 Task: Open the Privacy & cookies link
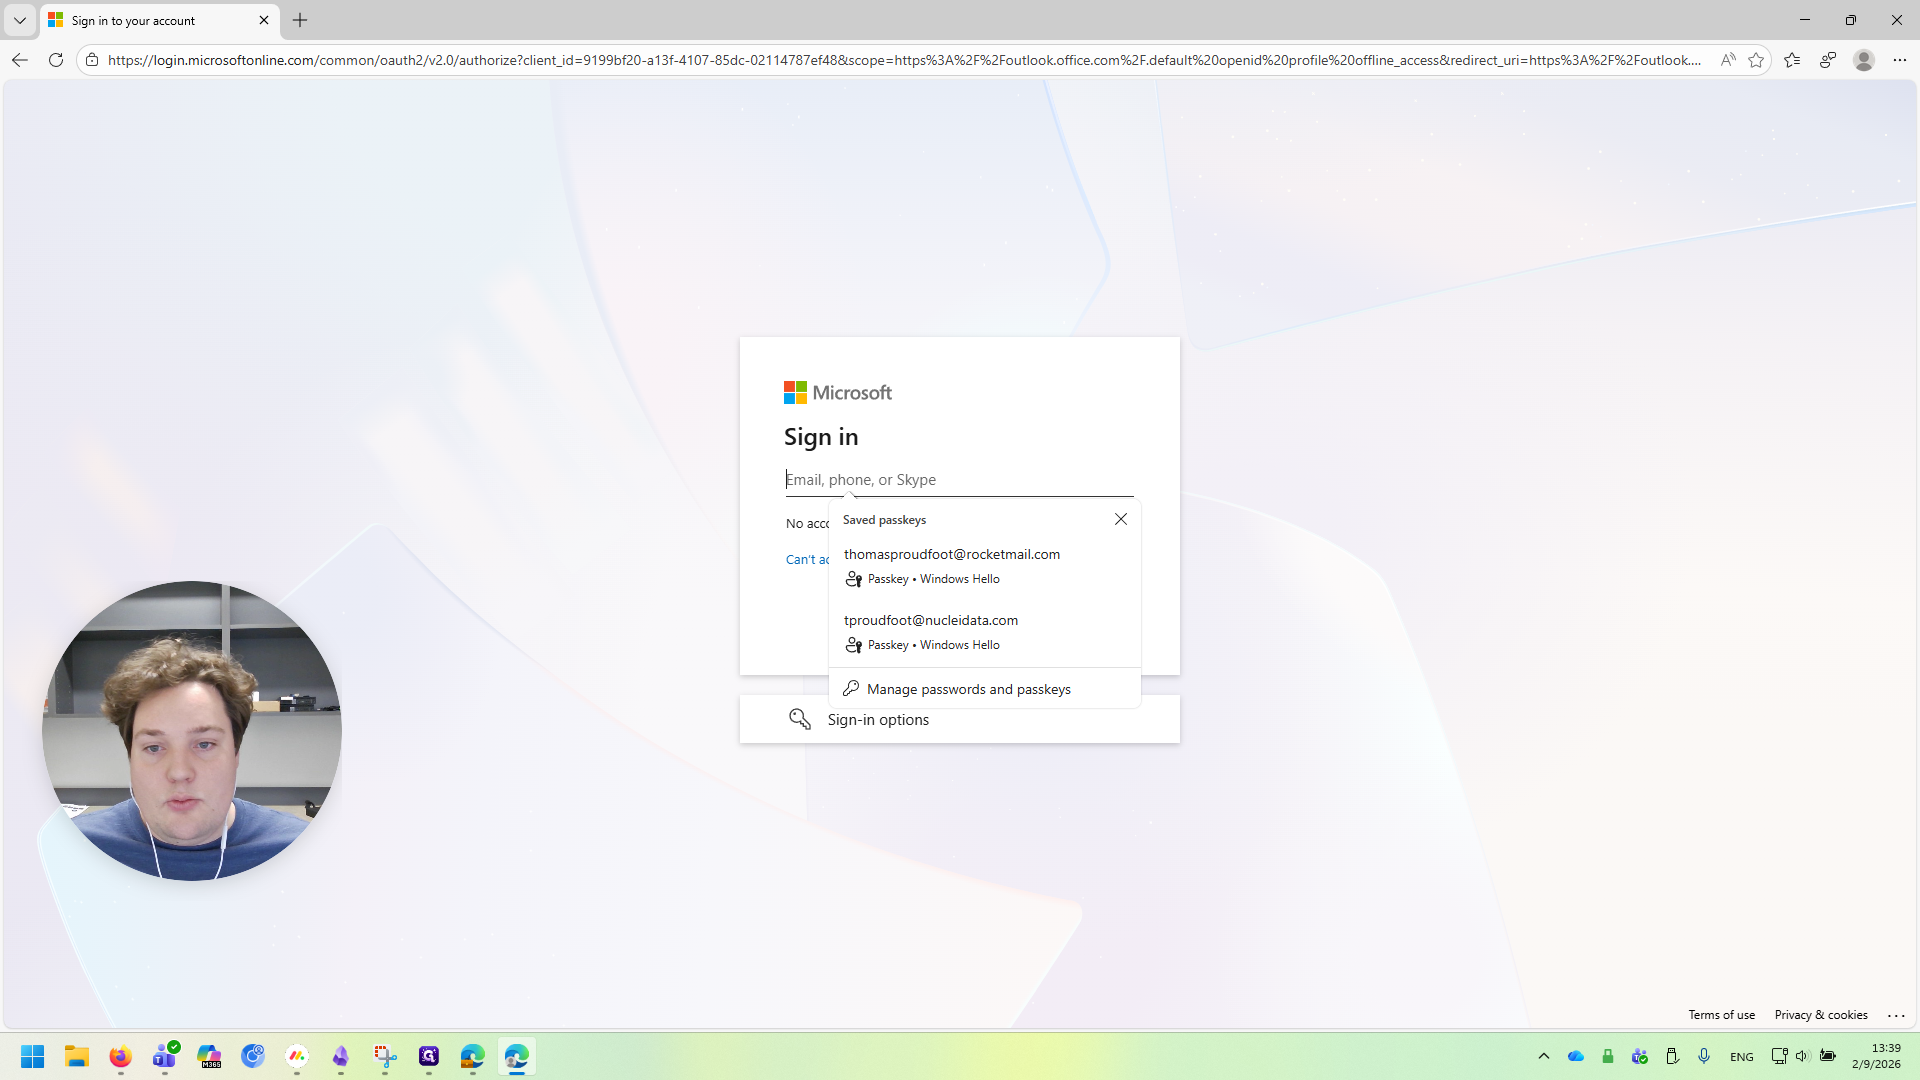1821,1015
